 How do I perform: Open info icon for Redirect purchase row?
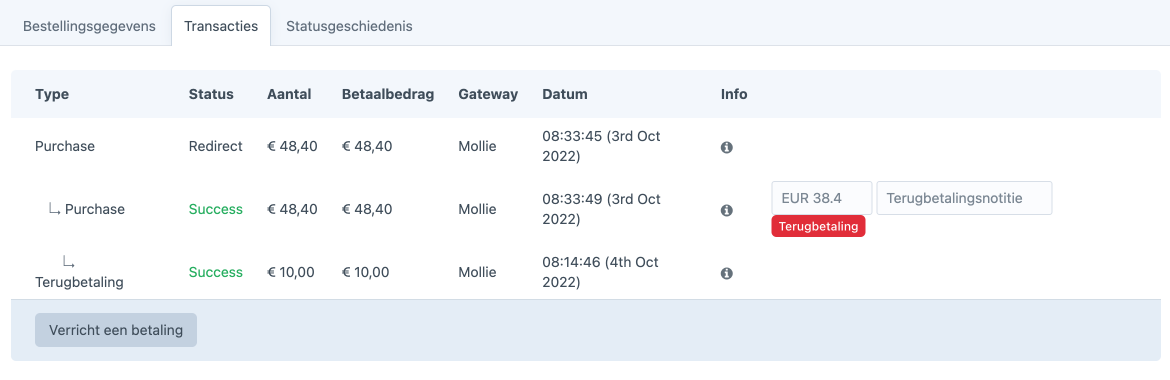727,147
